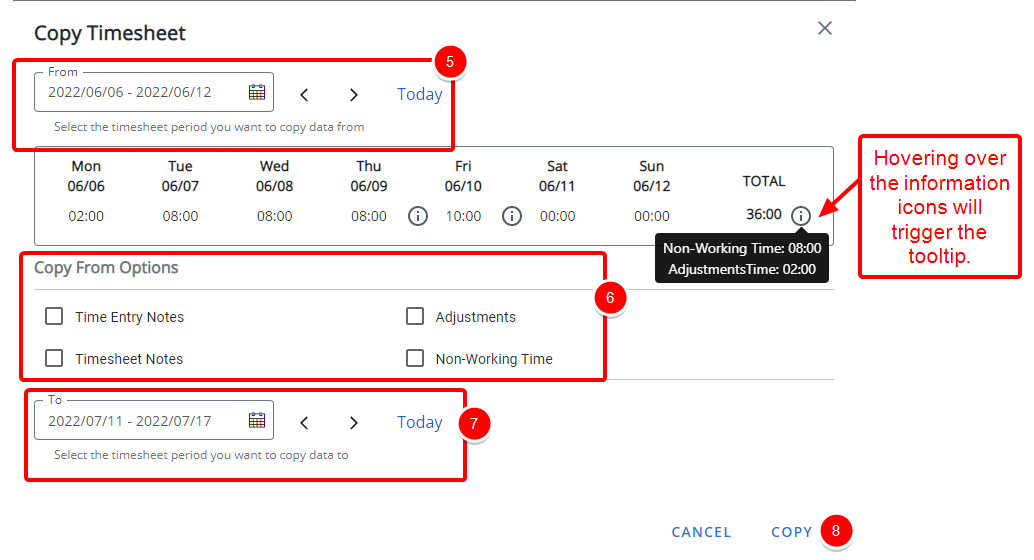Tick the Adjustments checkbox
Screen dimensions: 1034x560
pyautogui.click(x=415, y=317)
